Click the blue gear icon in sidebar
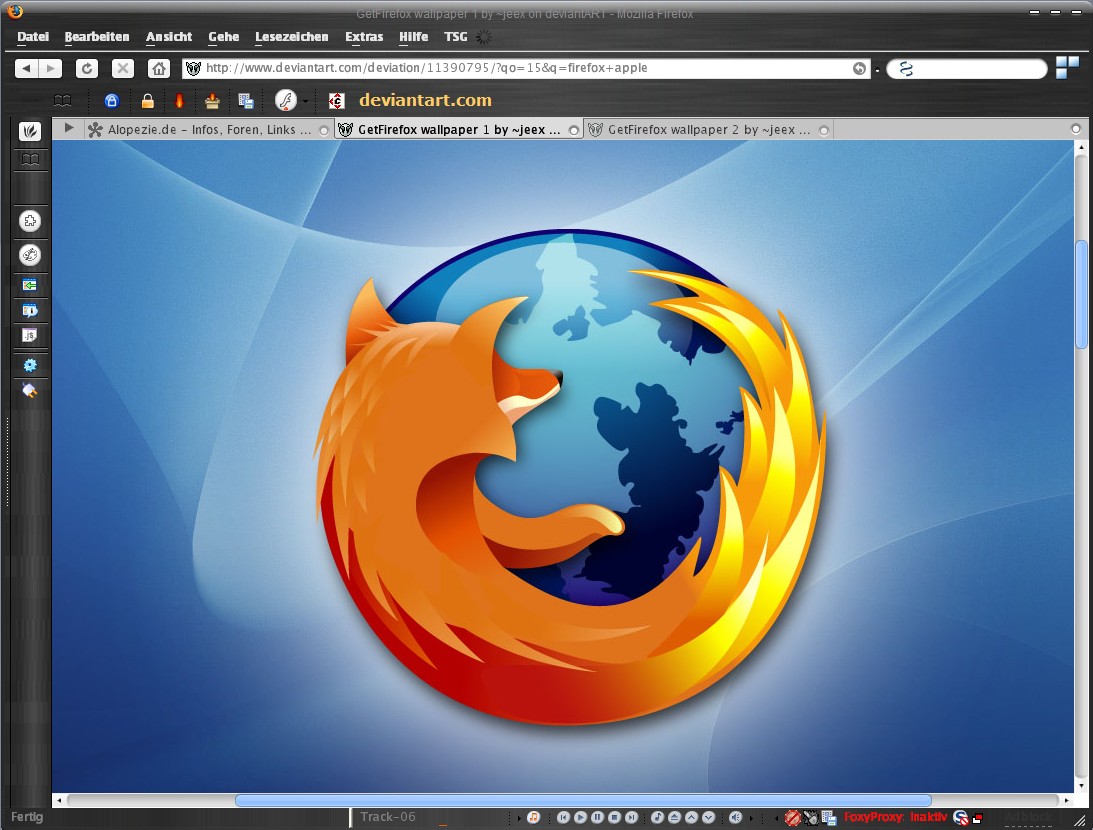 tap(30, 365)
